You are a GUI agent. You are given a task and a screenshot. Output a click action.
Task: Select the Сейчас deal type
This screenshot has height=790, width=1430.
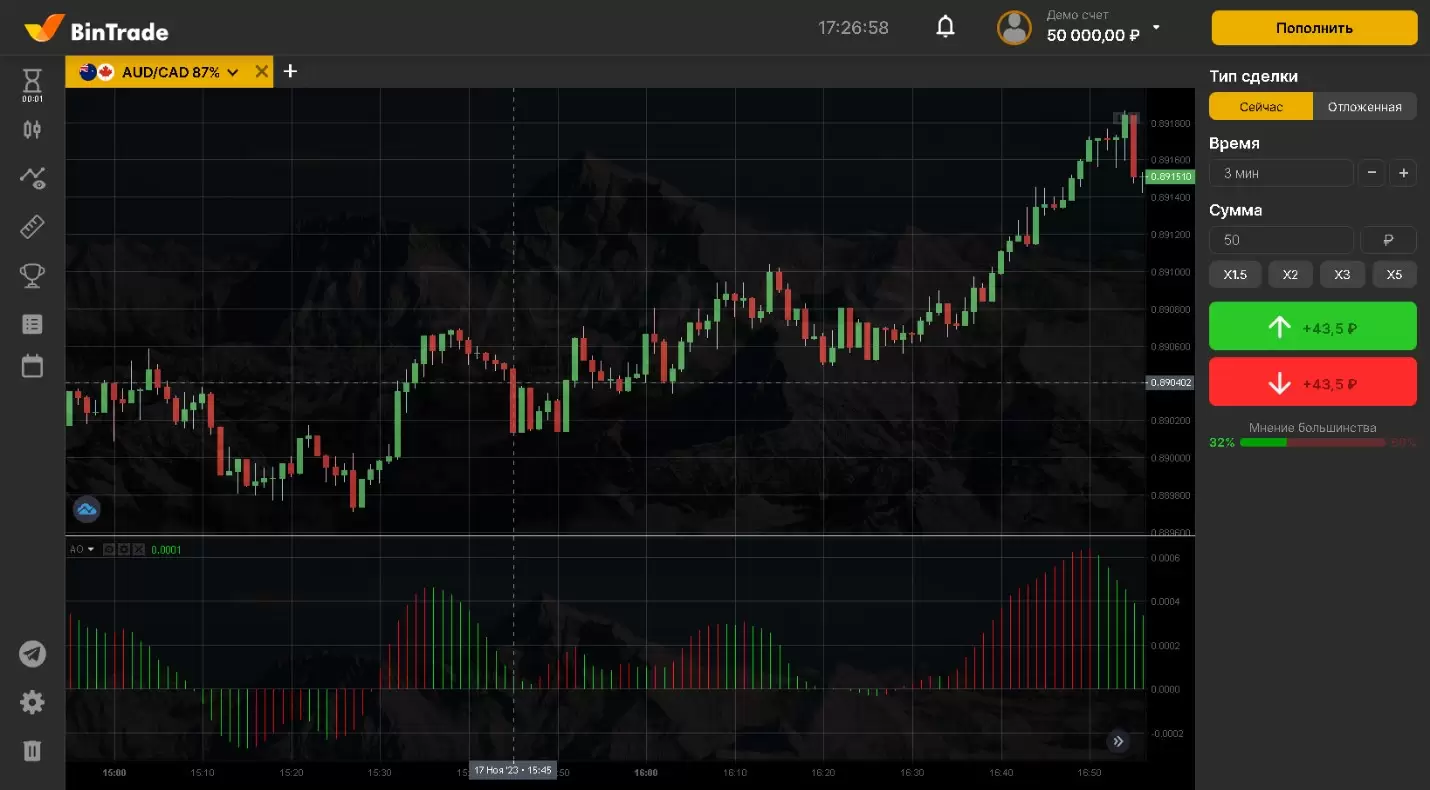point(1260,107)
